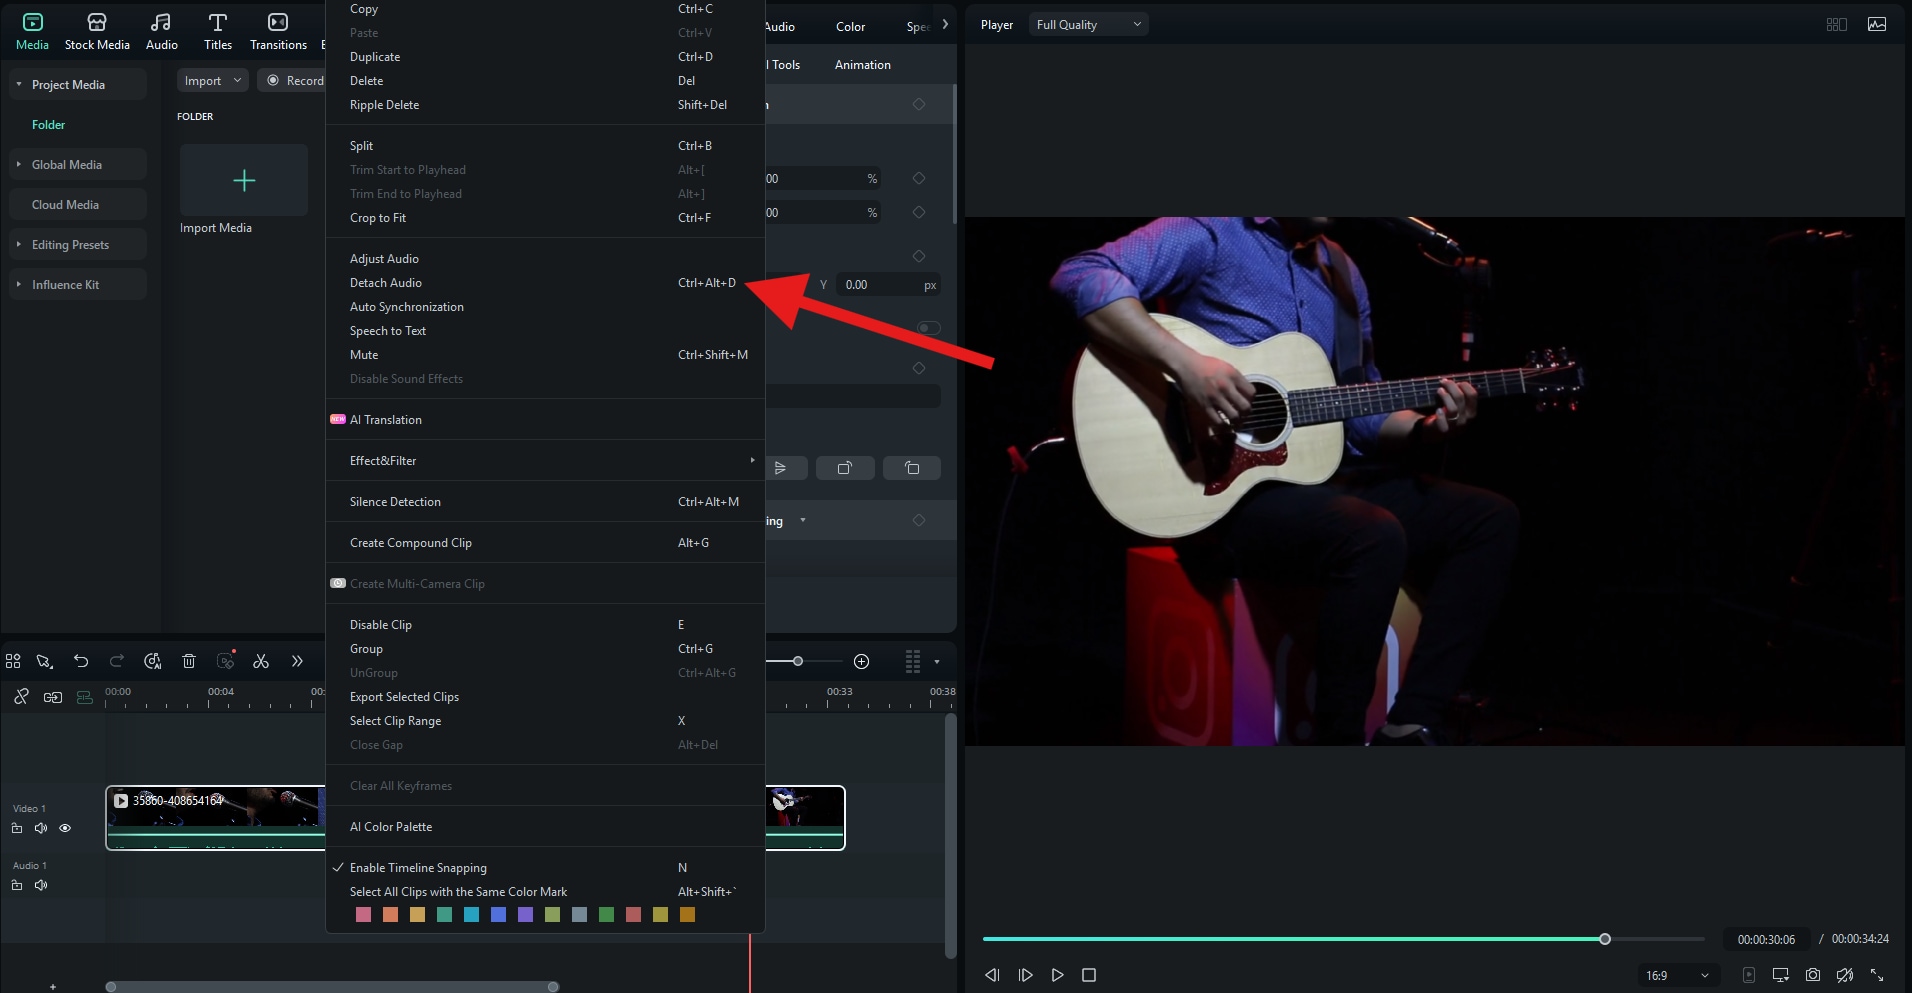This screenshot has width=1912, height=993.
Task: Click the Stop square button in player
Action: [1089, 975]
